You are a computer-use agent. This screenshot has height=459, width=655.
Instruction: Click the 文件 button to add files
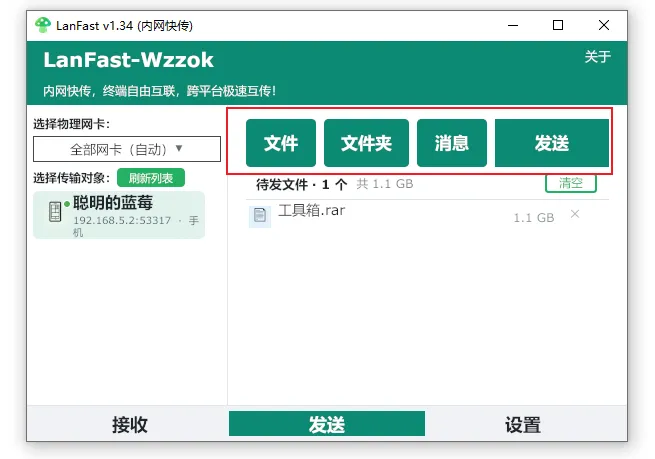click(281, 143)
